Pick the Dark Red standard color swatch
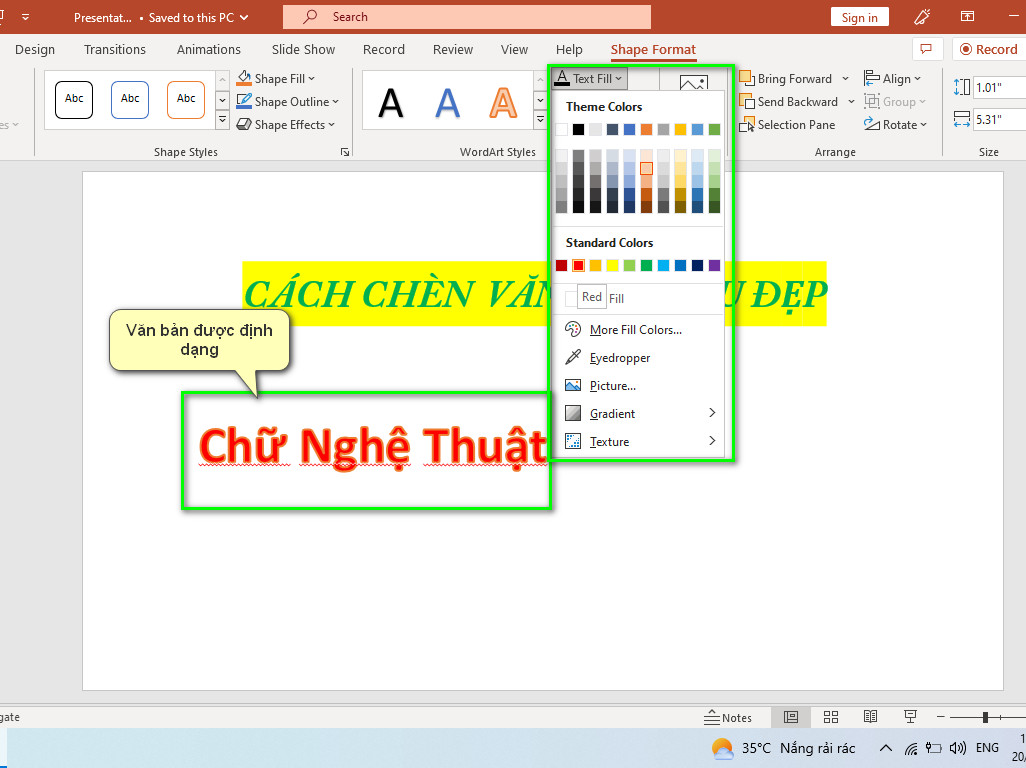This screenshot has width=1026, height=768. point(561,265)
